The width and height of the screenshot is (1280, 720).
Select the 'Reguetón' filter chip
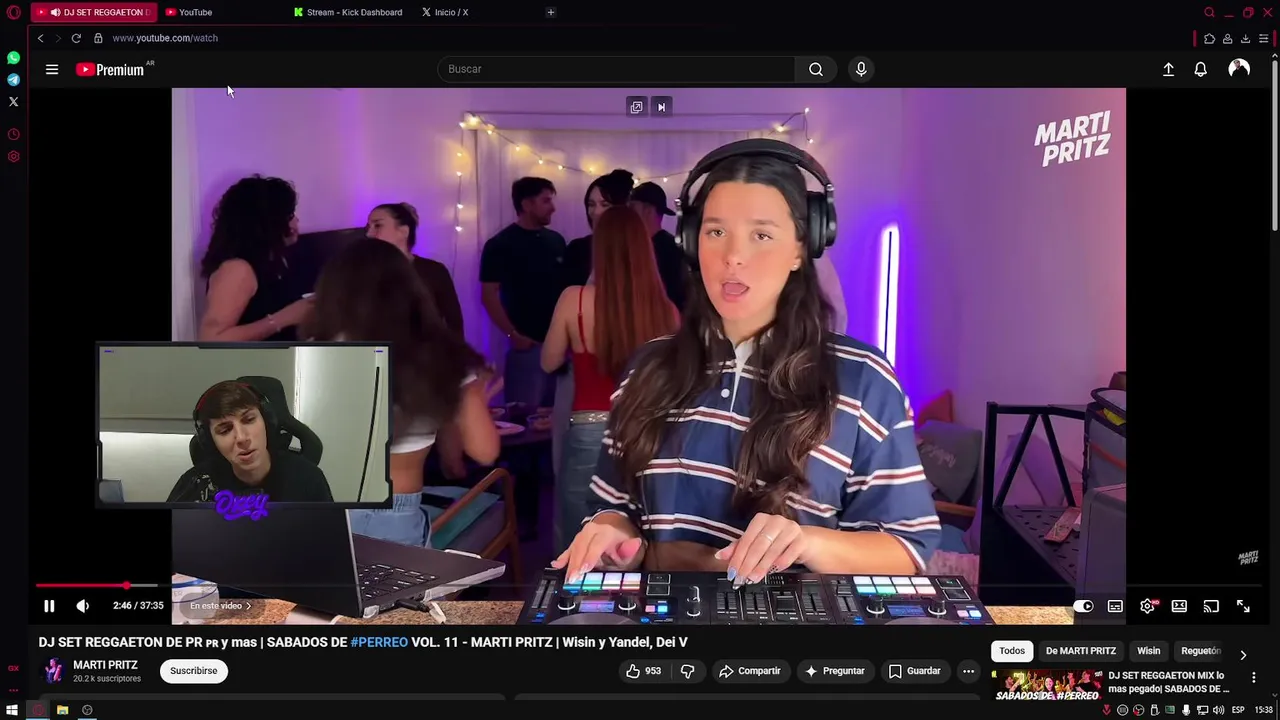tap(1200, 651)
